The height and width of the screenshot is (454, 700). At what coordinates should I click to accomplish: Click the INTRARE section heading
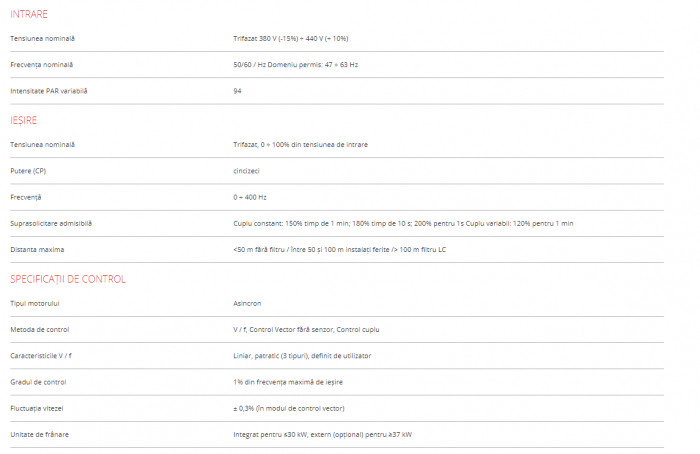28,14
